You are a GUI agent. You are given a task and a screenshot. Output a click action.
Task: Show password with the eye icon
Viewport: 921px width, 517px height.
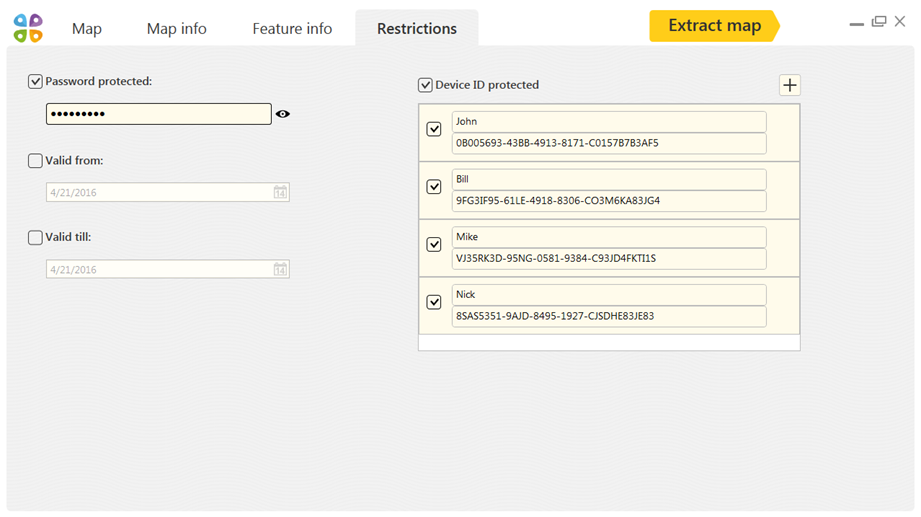click(x=283, y=114)
